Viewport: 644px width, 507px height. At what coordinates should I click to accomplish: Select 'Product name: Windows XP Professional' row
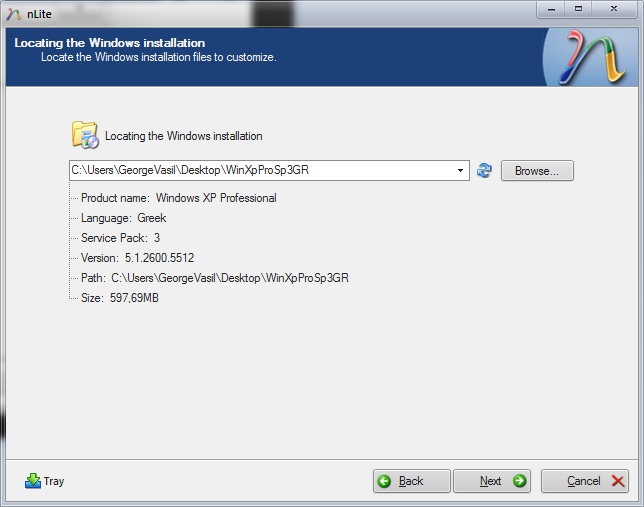pyautogui.click(x=179, y=198)
